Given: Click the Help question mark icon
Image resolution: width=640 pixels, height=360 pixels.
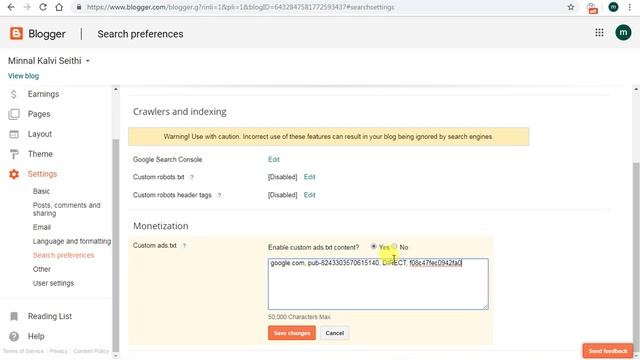Looking at the screenshot, I should pos(14,336).
